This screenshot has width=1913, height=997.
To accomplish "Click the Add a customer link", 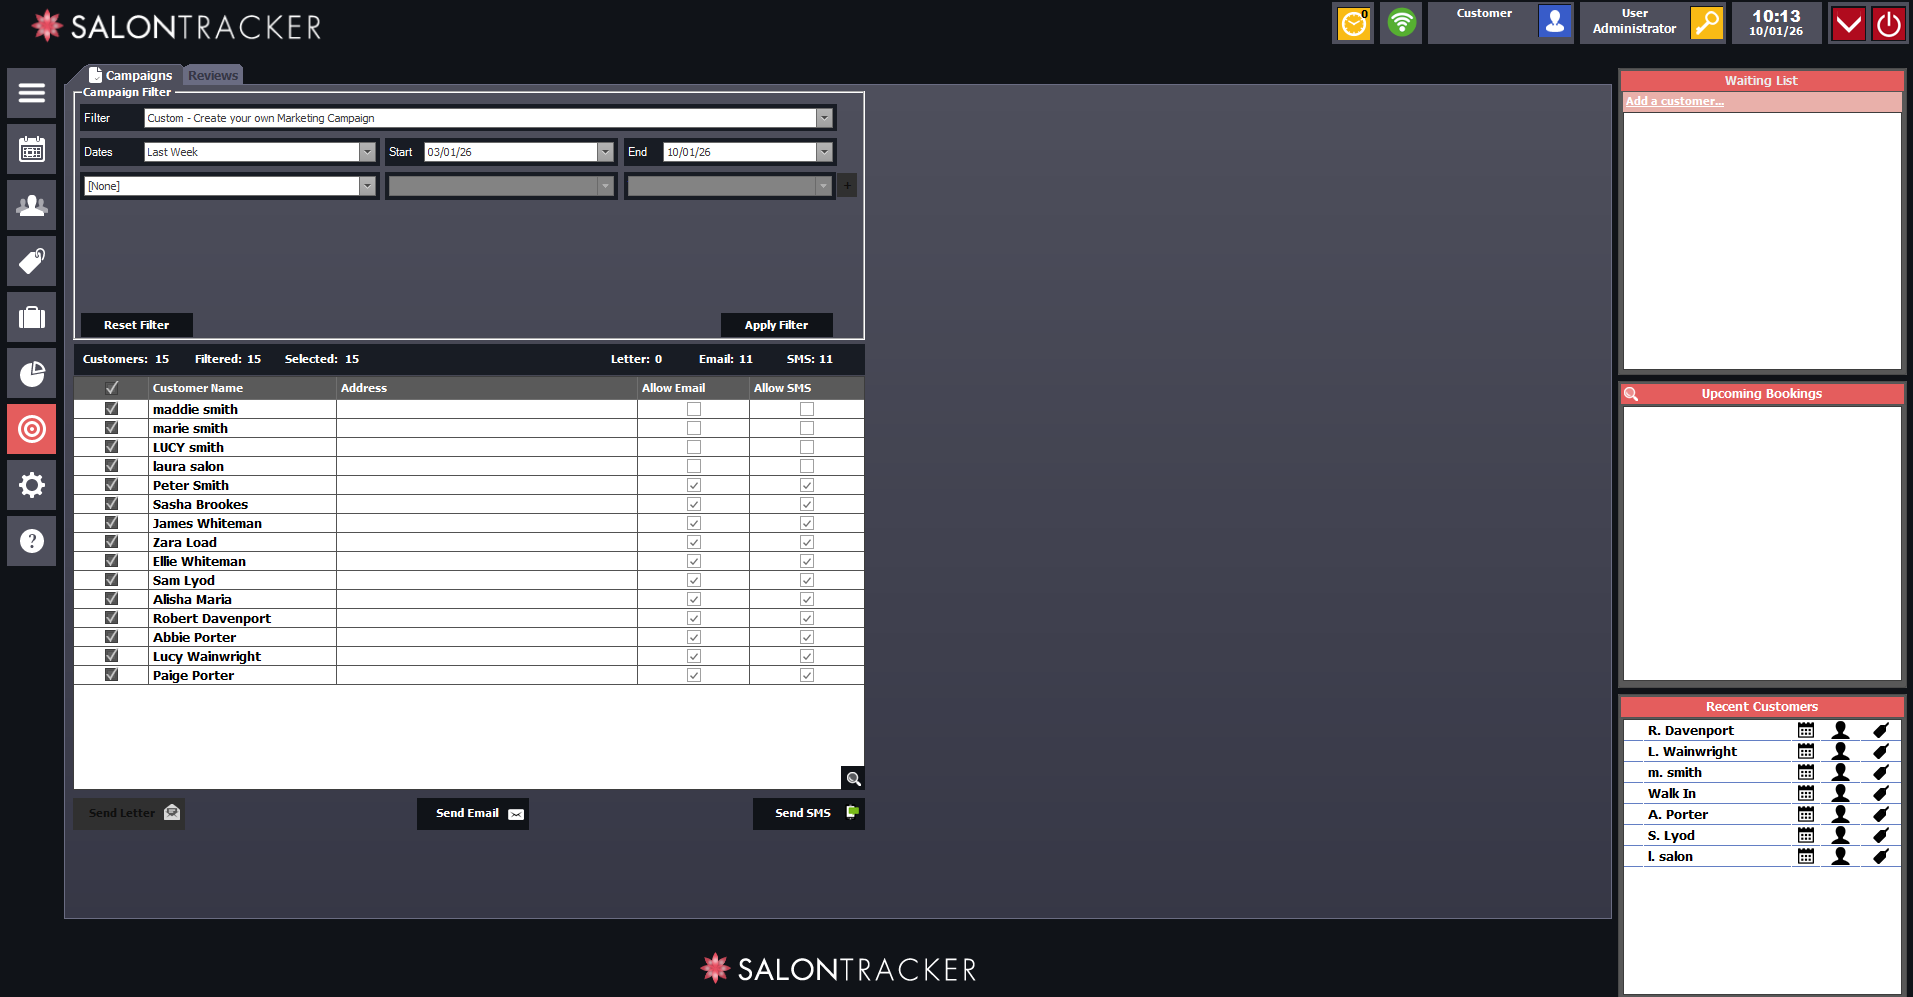I will pos(1674,101).
